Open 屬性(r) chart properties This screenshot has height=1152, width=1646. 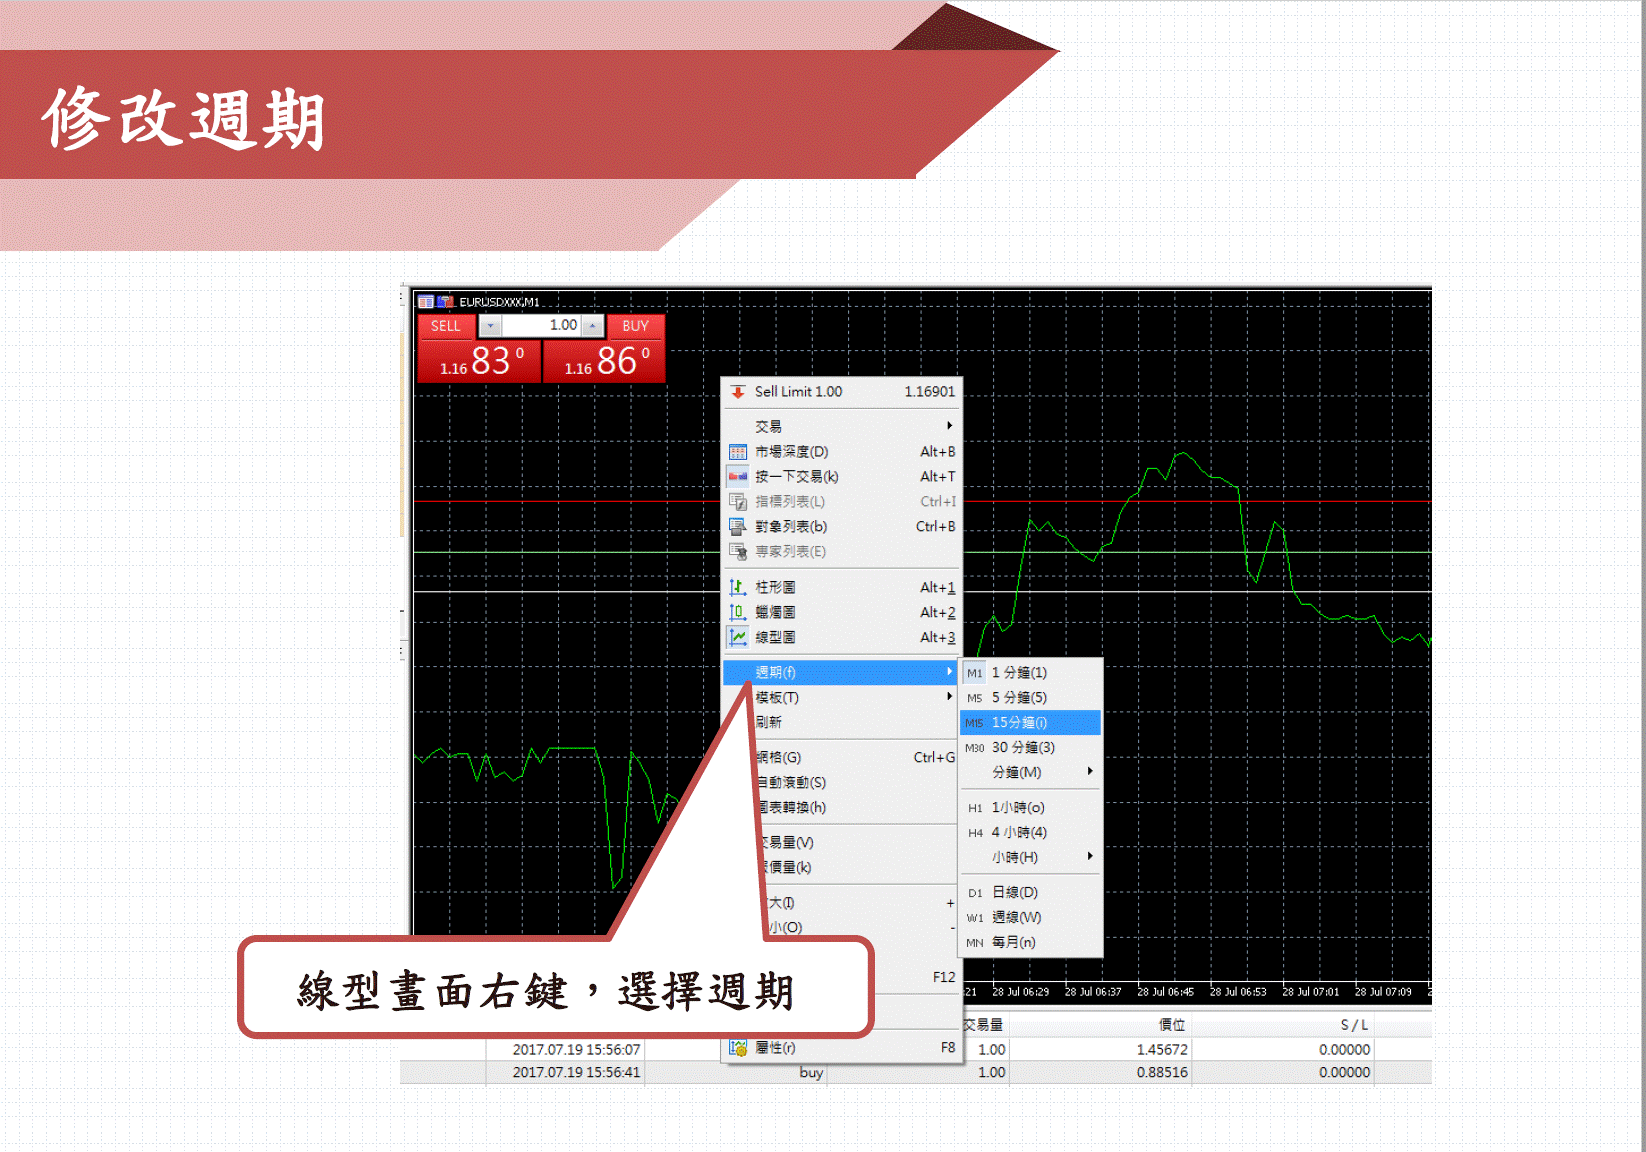coord(841,1048)
